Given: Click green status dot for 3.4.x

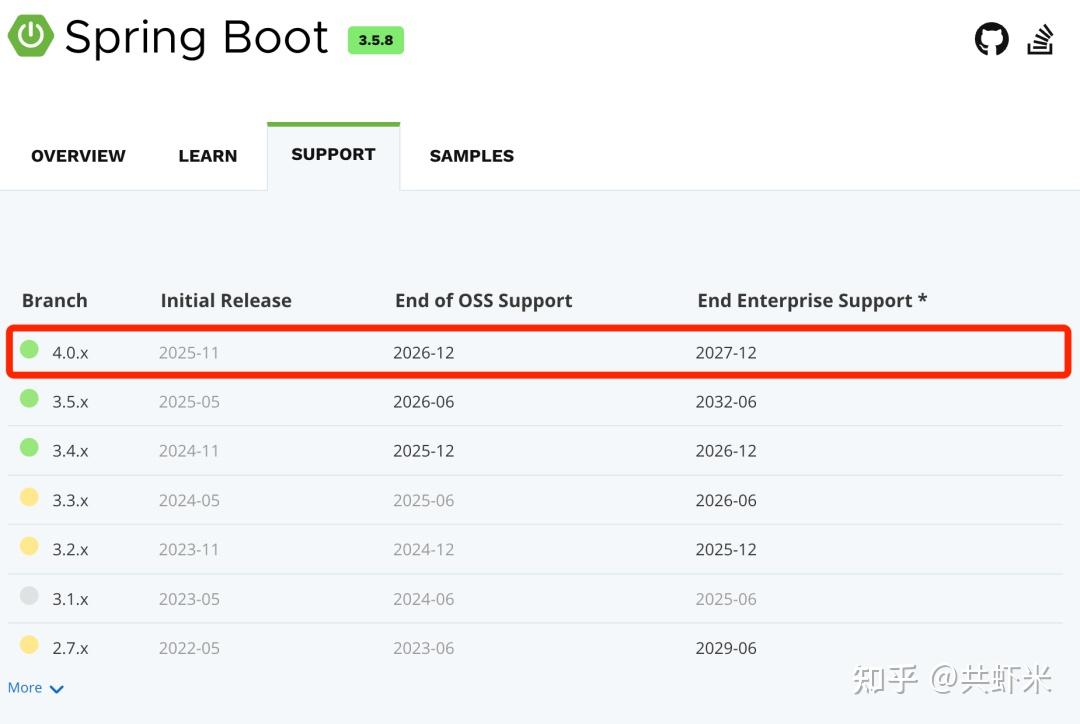Looking at the screenshot, I should click(29, 447).
